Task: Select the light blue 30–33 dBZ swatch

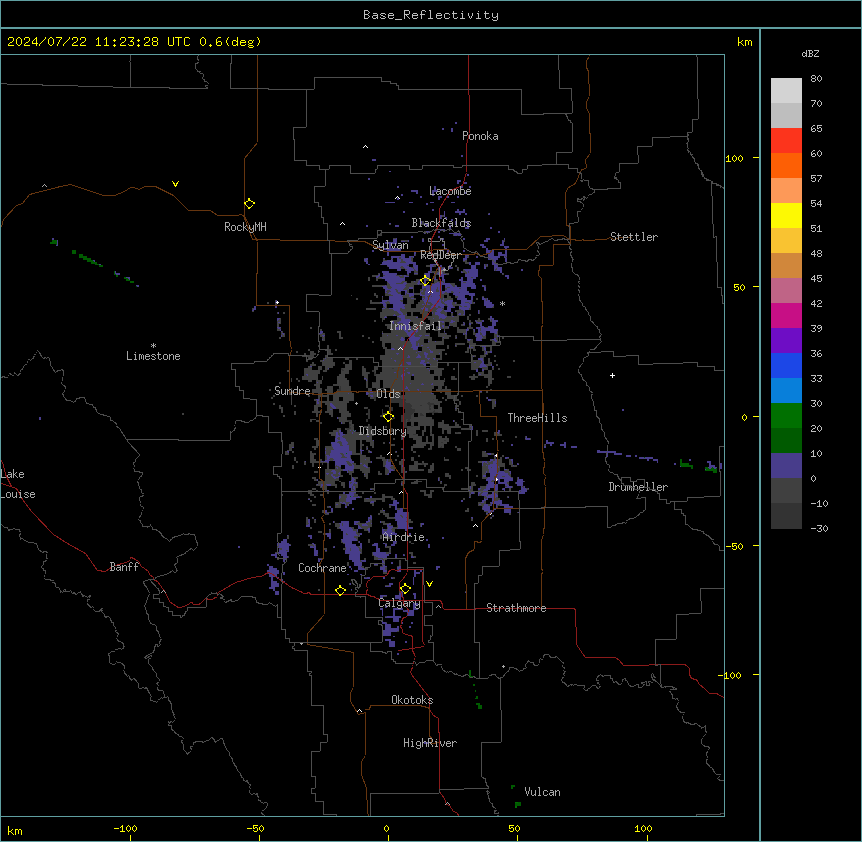Action: tap(786, 390)
